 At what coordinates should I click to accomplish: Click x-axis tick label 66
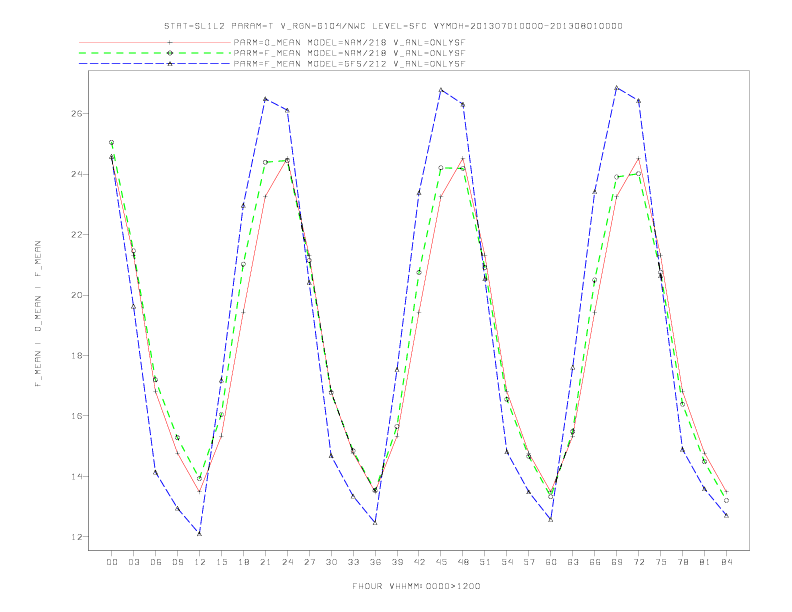tap(595, 562)
